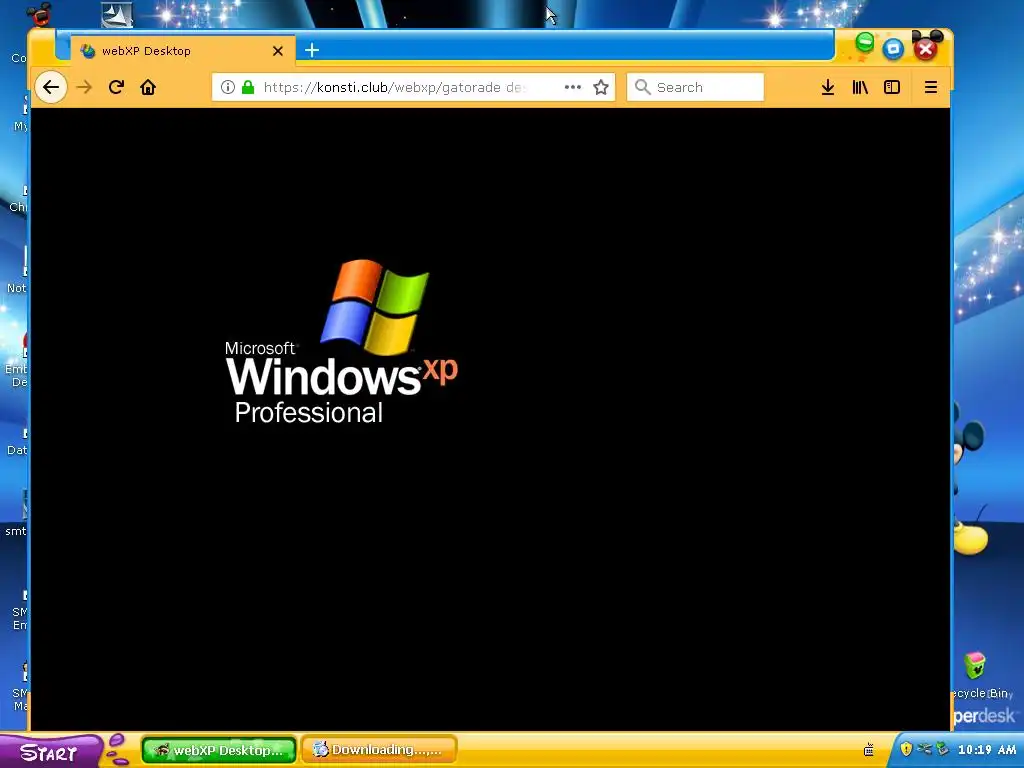Reload the current page
Screen dimensions: 1024x768
coord(116,88)
